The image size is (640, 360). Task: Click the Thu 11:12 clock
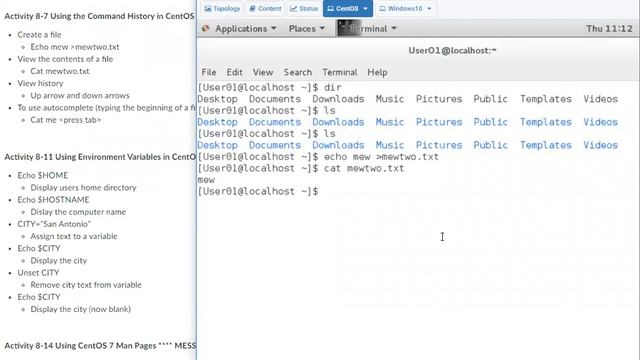pyautogui.click(x=609, y=29)
